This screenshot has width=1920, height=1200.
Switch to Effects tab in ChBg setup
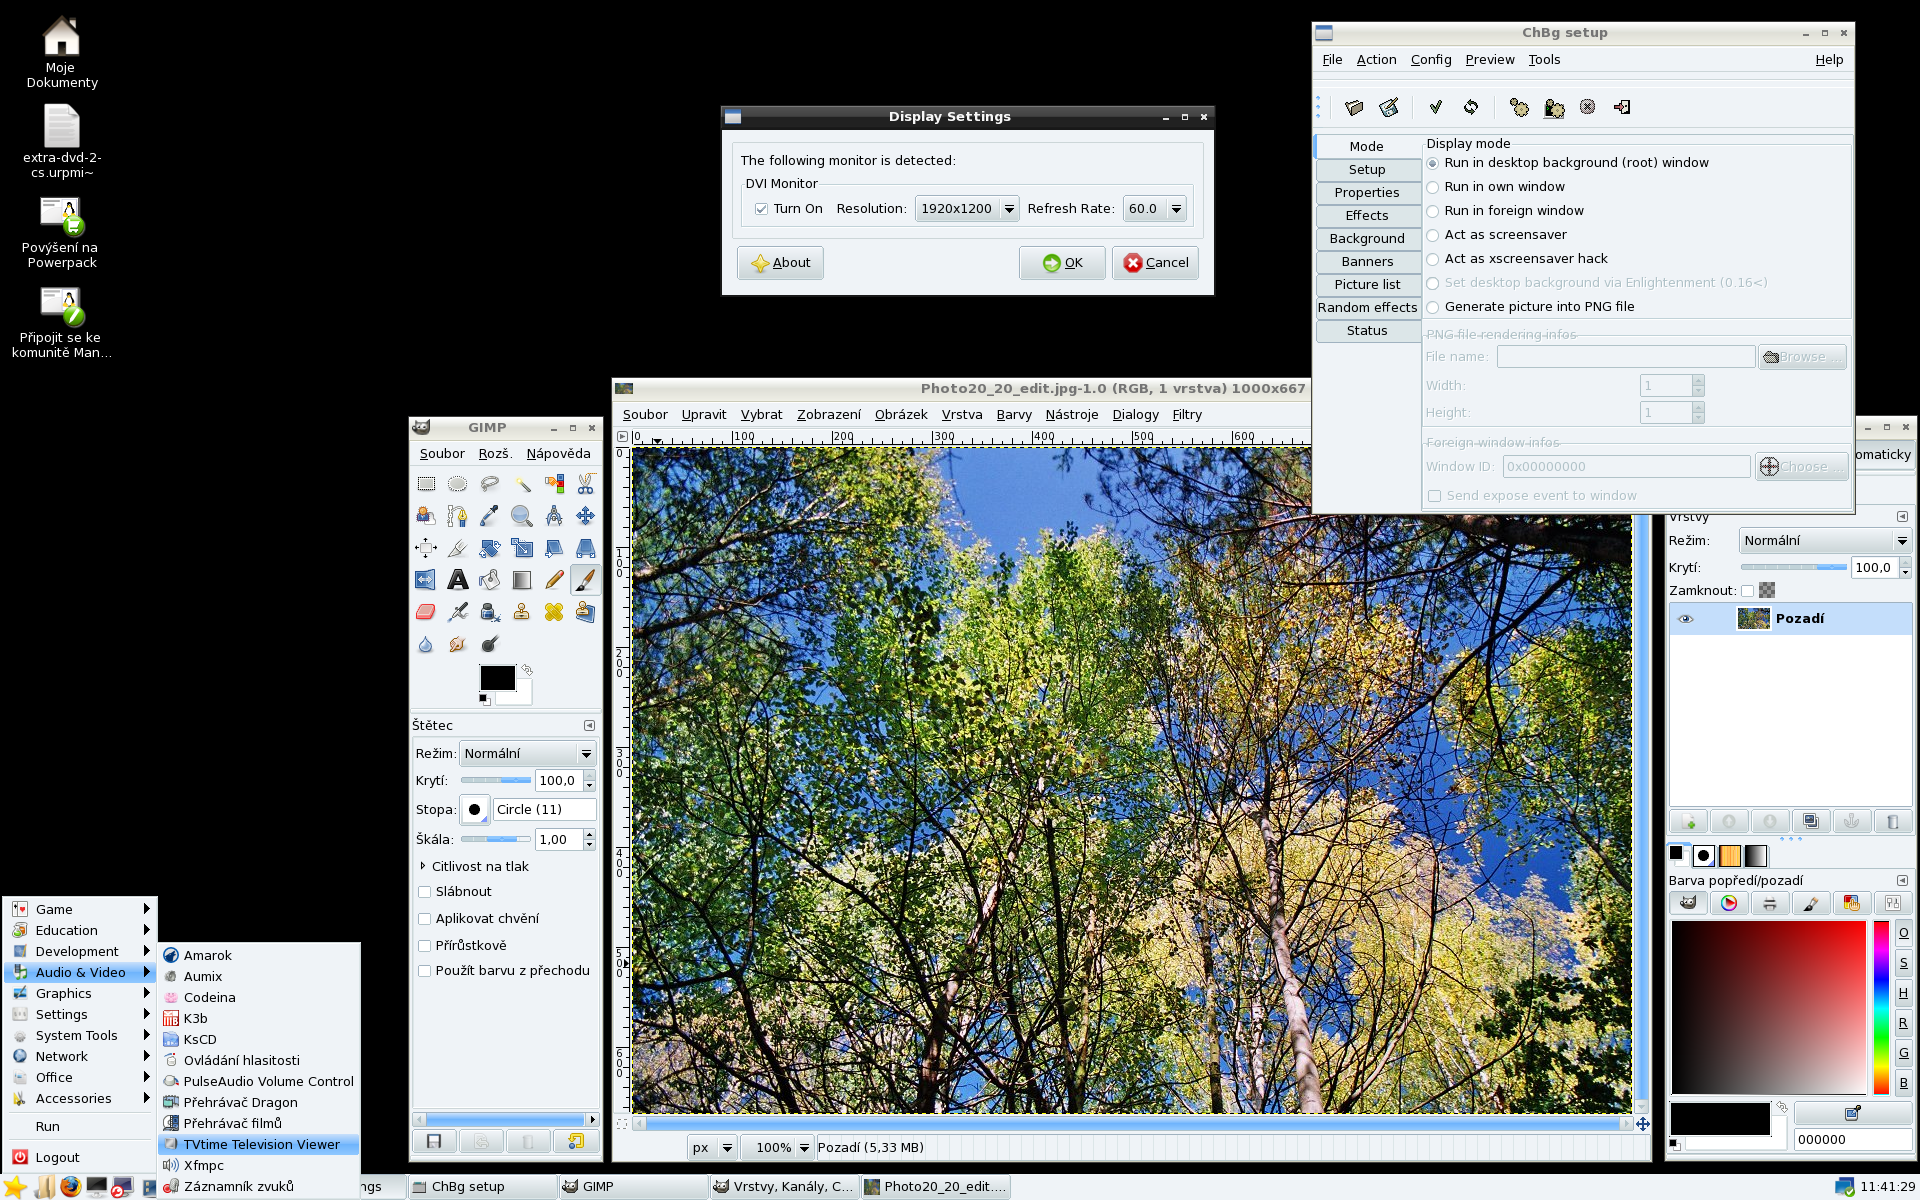coord(1367,216)
